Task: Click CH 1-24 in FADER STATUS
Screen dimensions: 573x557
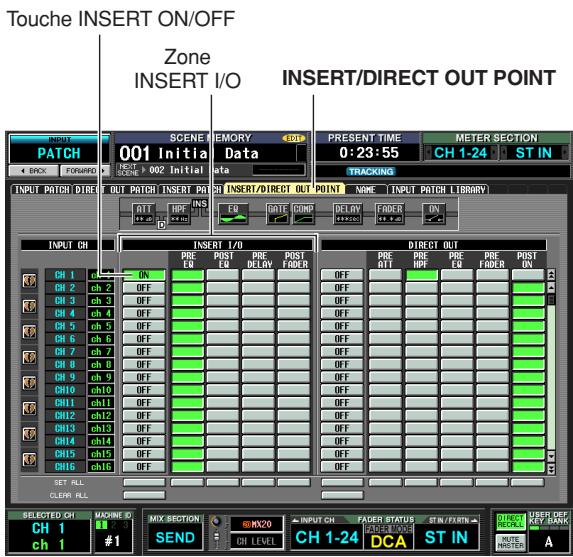Action: pyautogui.click(x=327, y=537)
